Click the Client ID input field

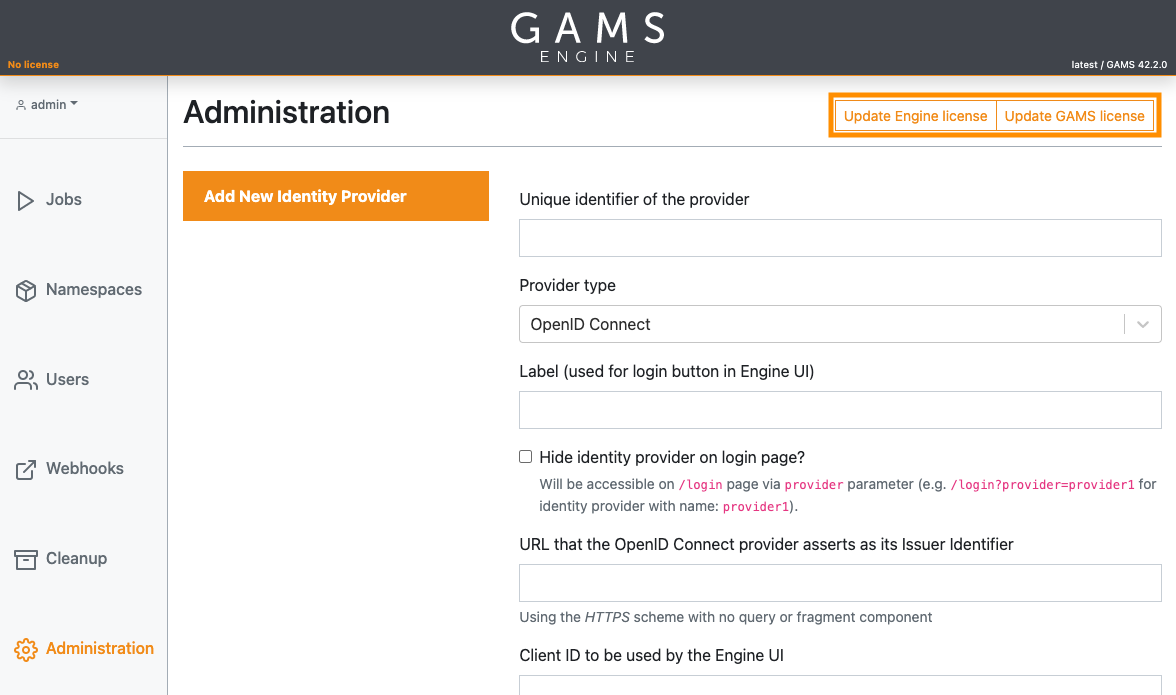[x=839, y=688]
